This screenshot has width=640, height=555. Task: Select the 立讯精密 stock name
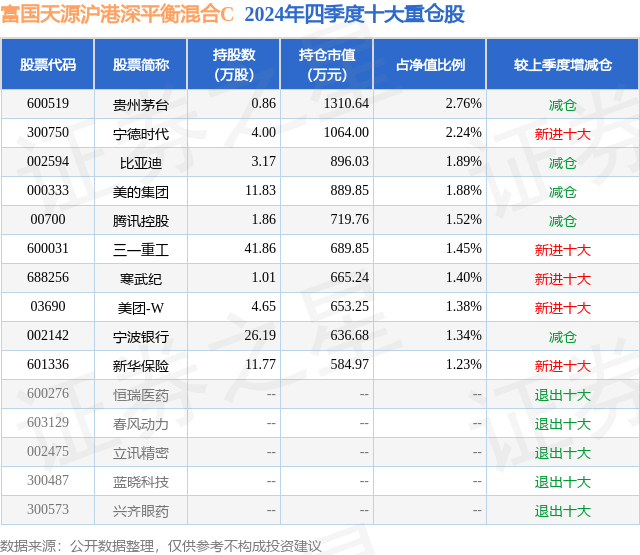click(141, 453)
